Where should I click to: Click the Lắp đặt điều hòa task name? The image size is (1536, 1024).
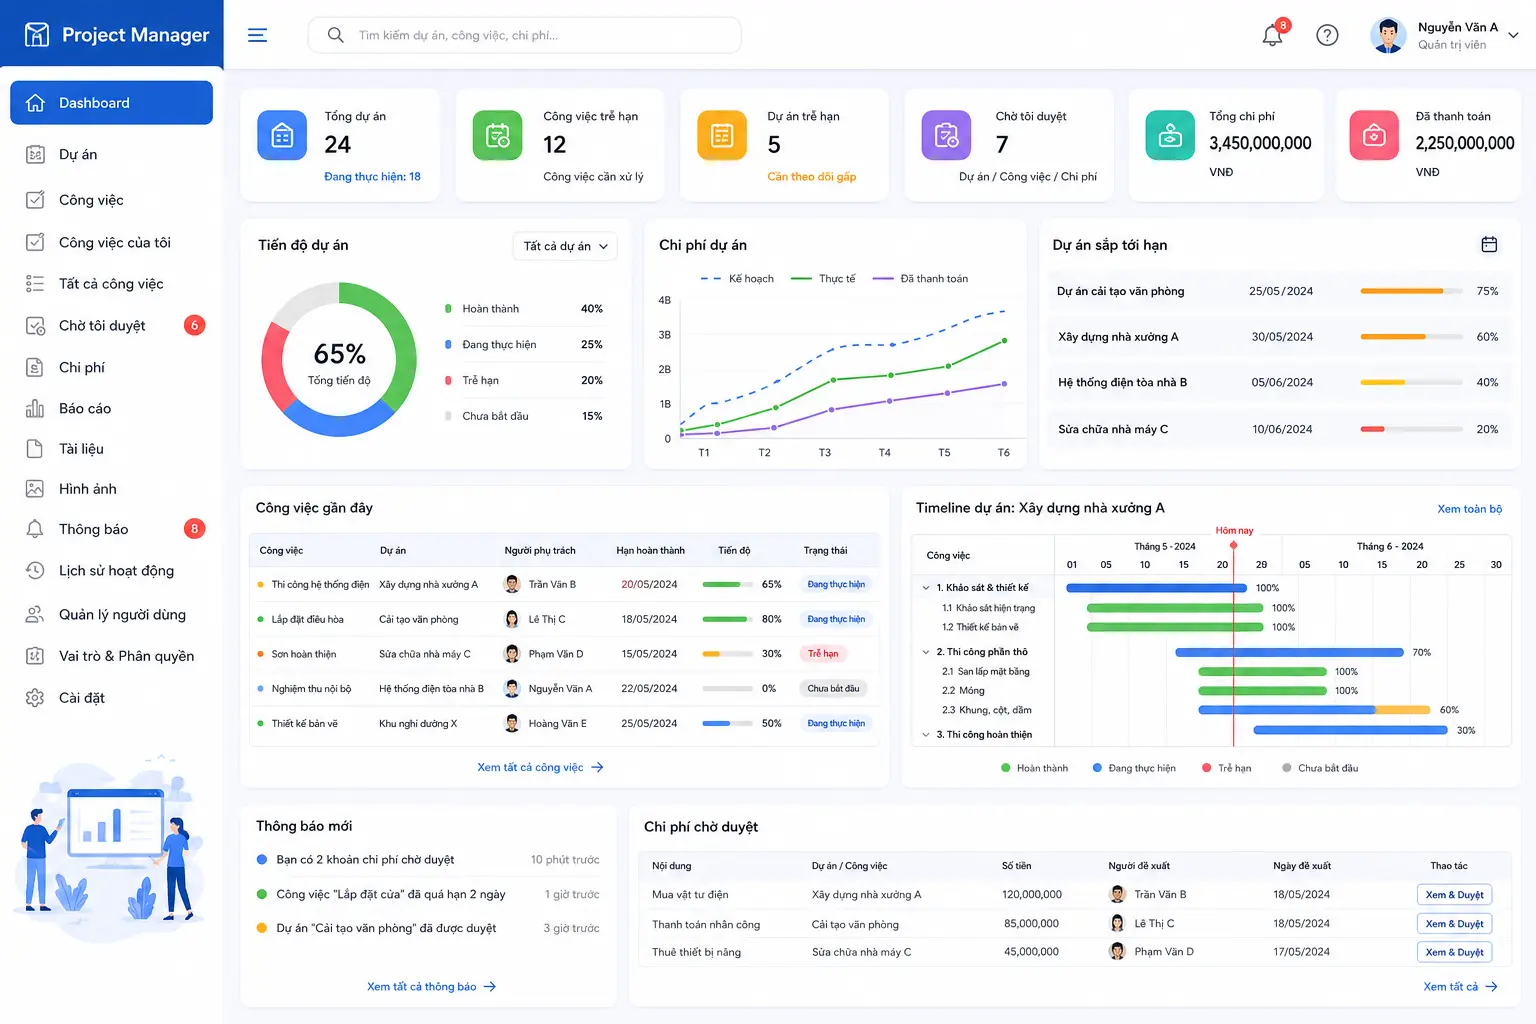click(308, 620)
